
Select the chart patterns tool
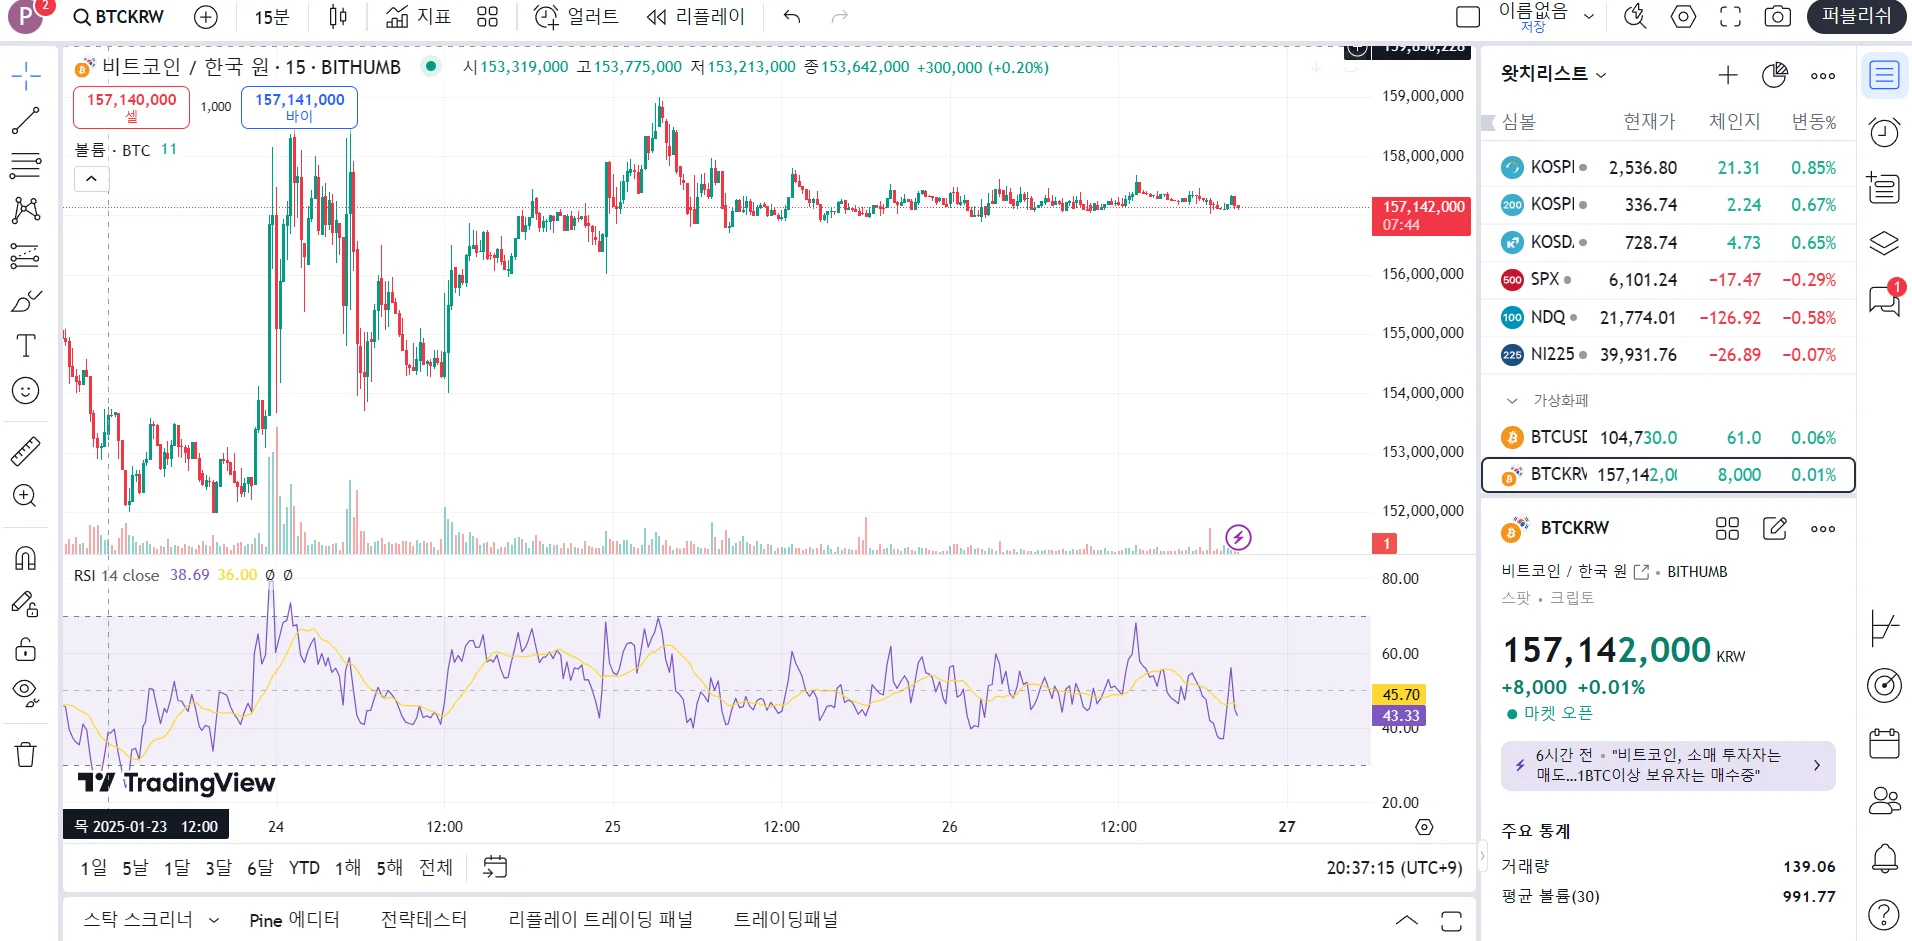pos(26,210)
